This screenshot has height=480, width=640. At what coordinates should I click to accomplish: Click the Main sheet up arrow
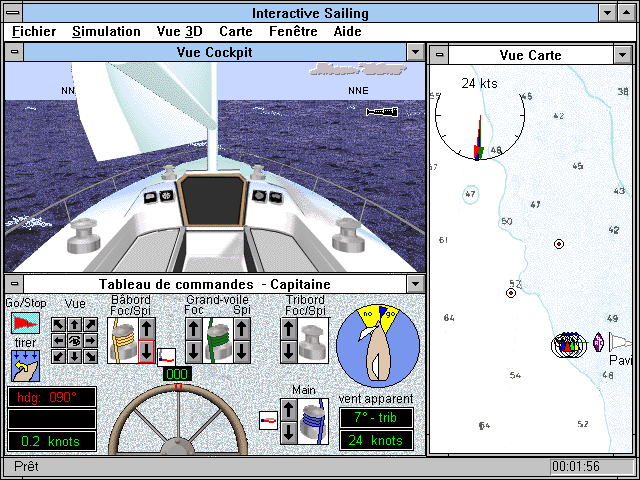289,410
